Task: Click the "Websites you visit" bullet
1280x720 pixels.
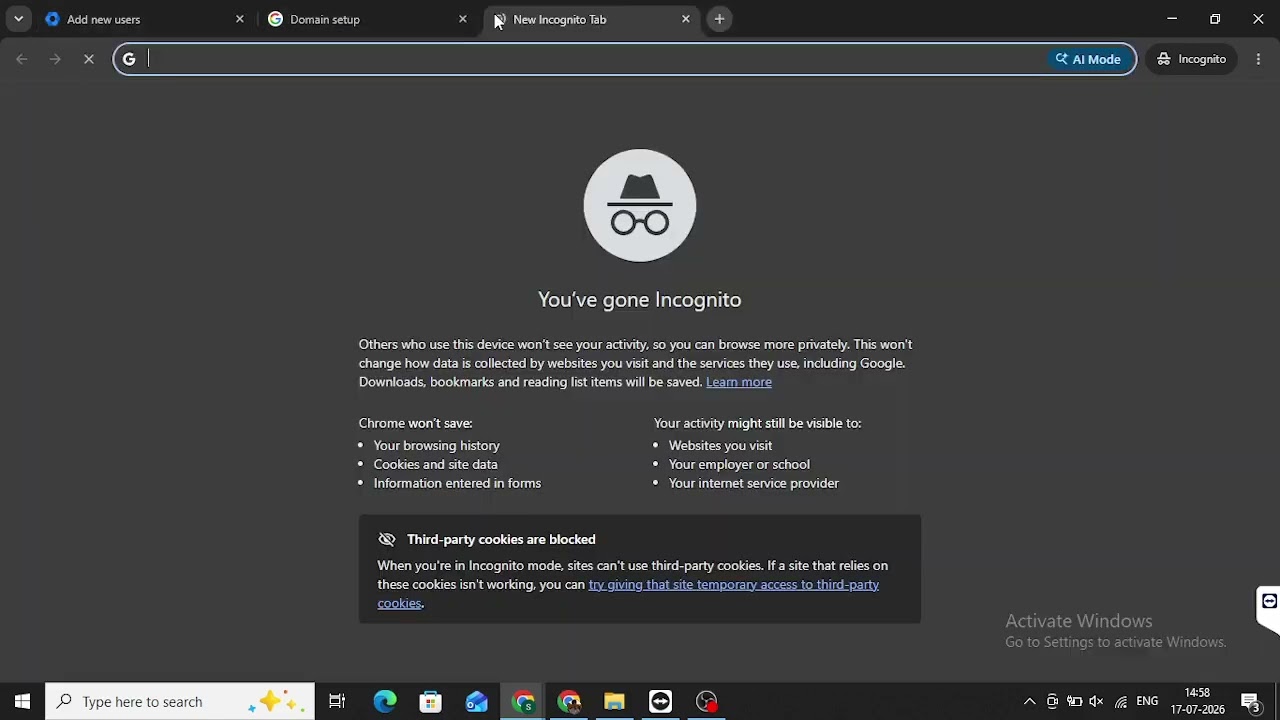Action: click(720, 445)
